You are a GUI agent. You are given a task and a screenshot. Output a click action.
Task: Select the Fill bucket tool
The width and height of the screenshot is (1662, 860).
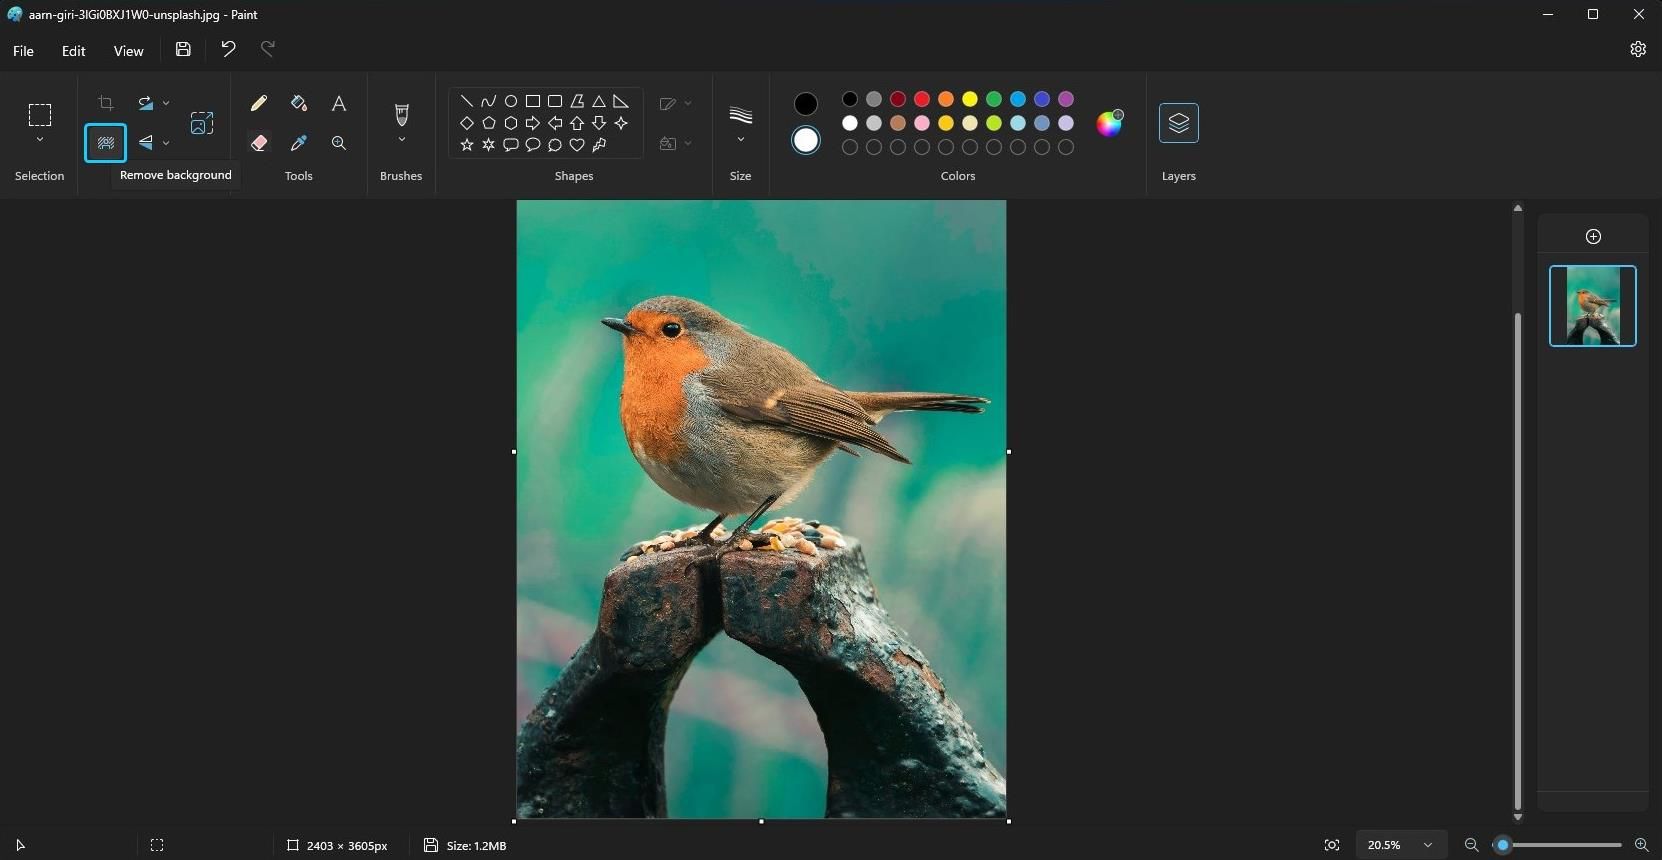(x=299, y=103)
